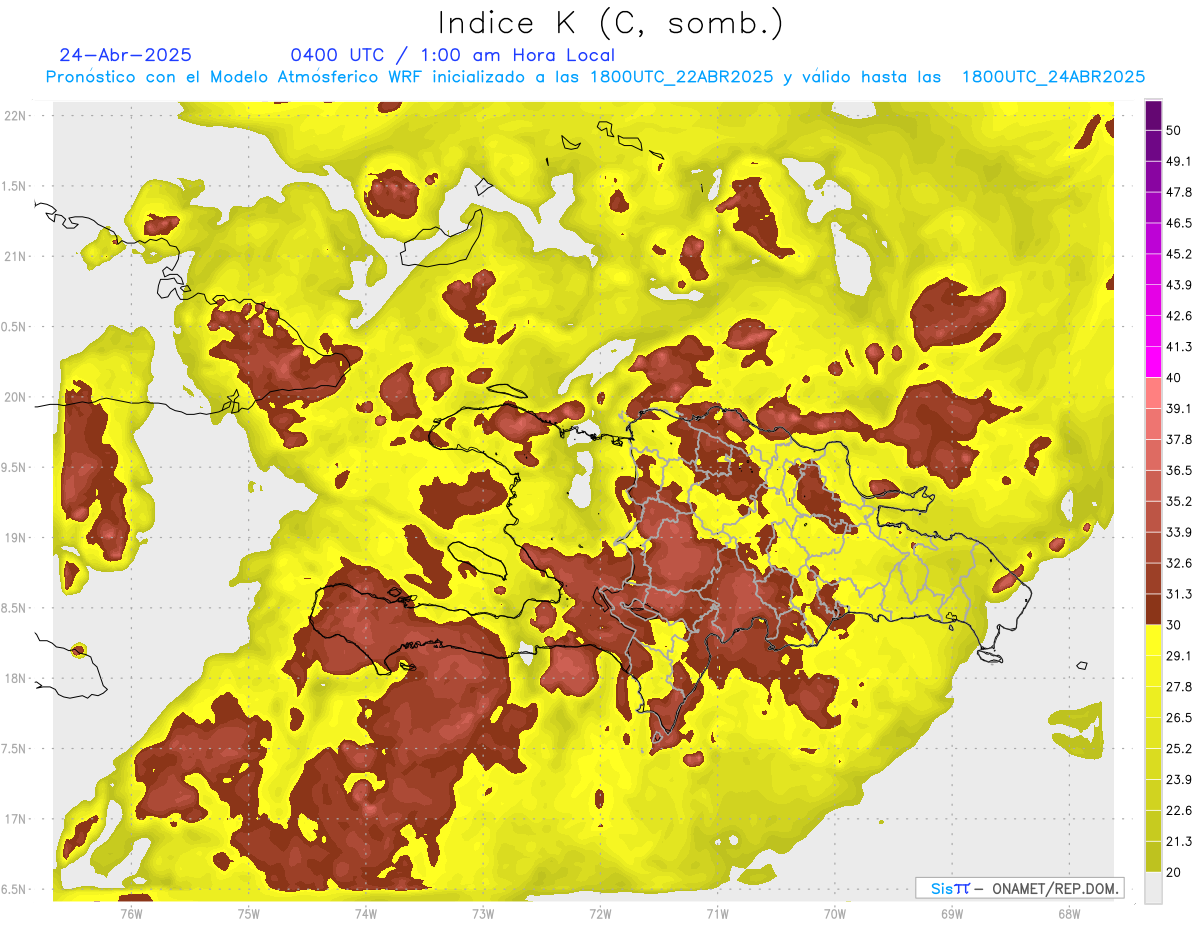Image resolution: width=1200 pixels, height=927 pixels.
Task: Click the colorbar value '42.6'
Action: (x=1178, y=317)
